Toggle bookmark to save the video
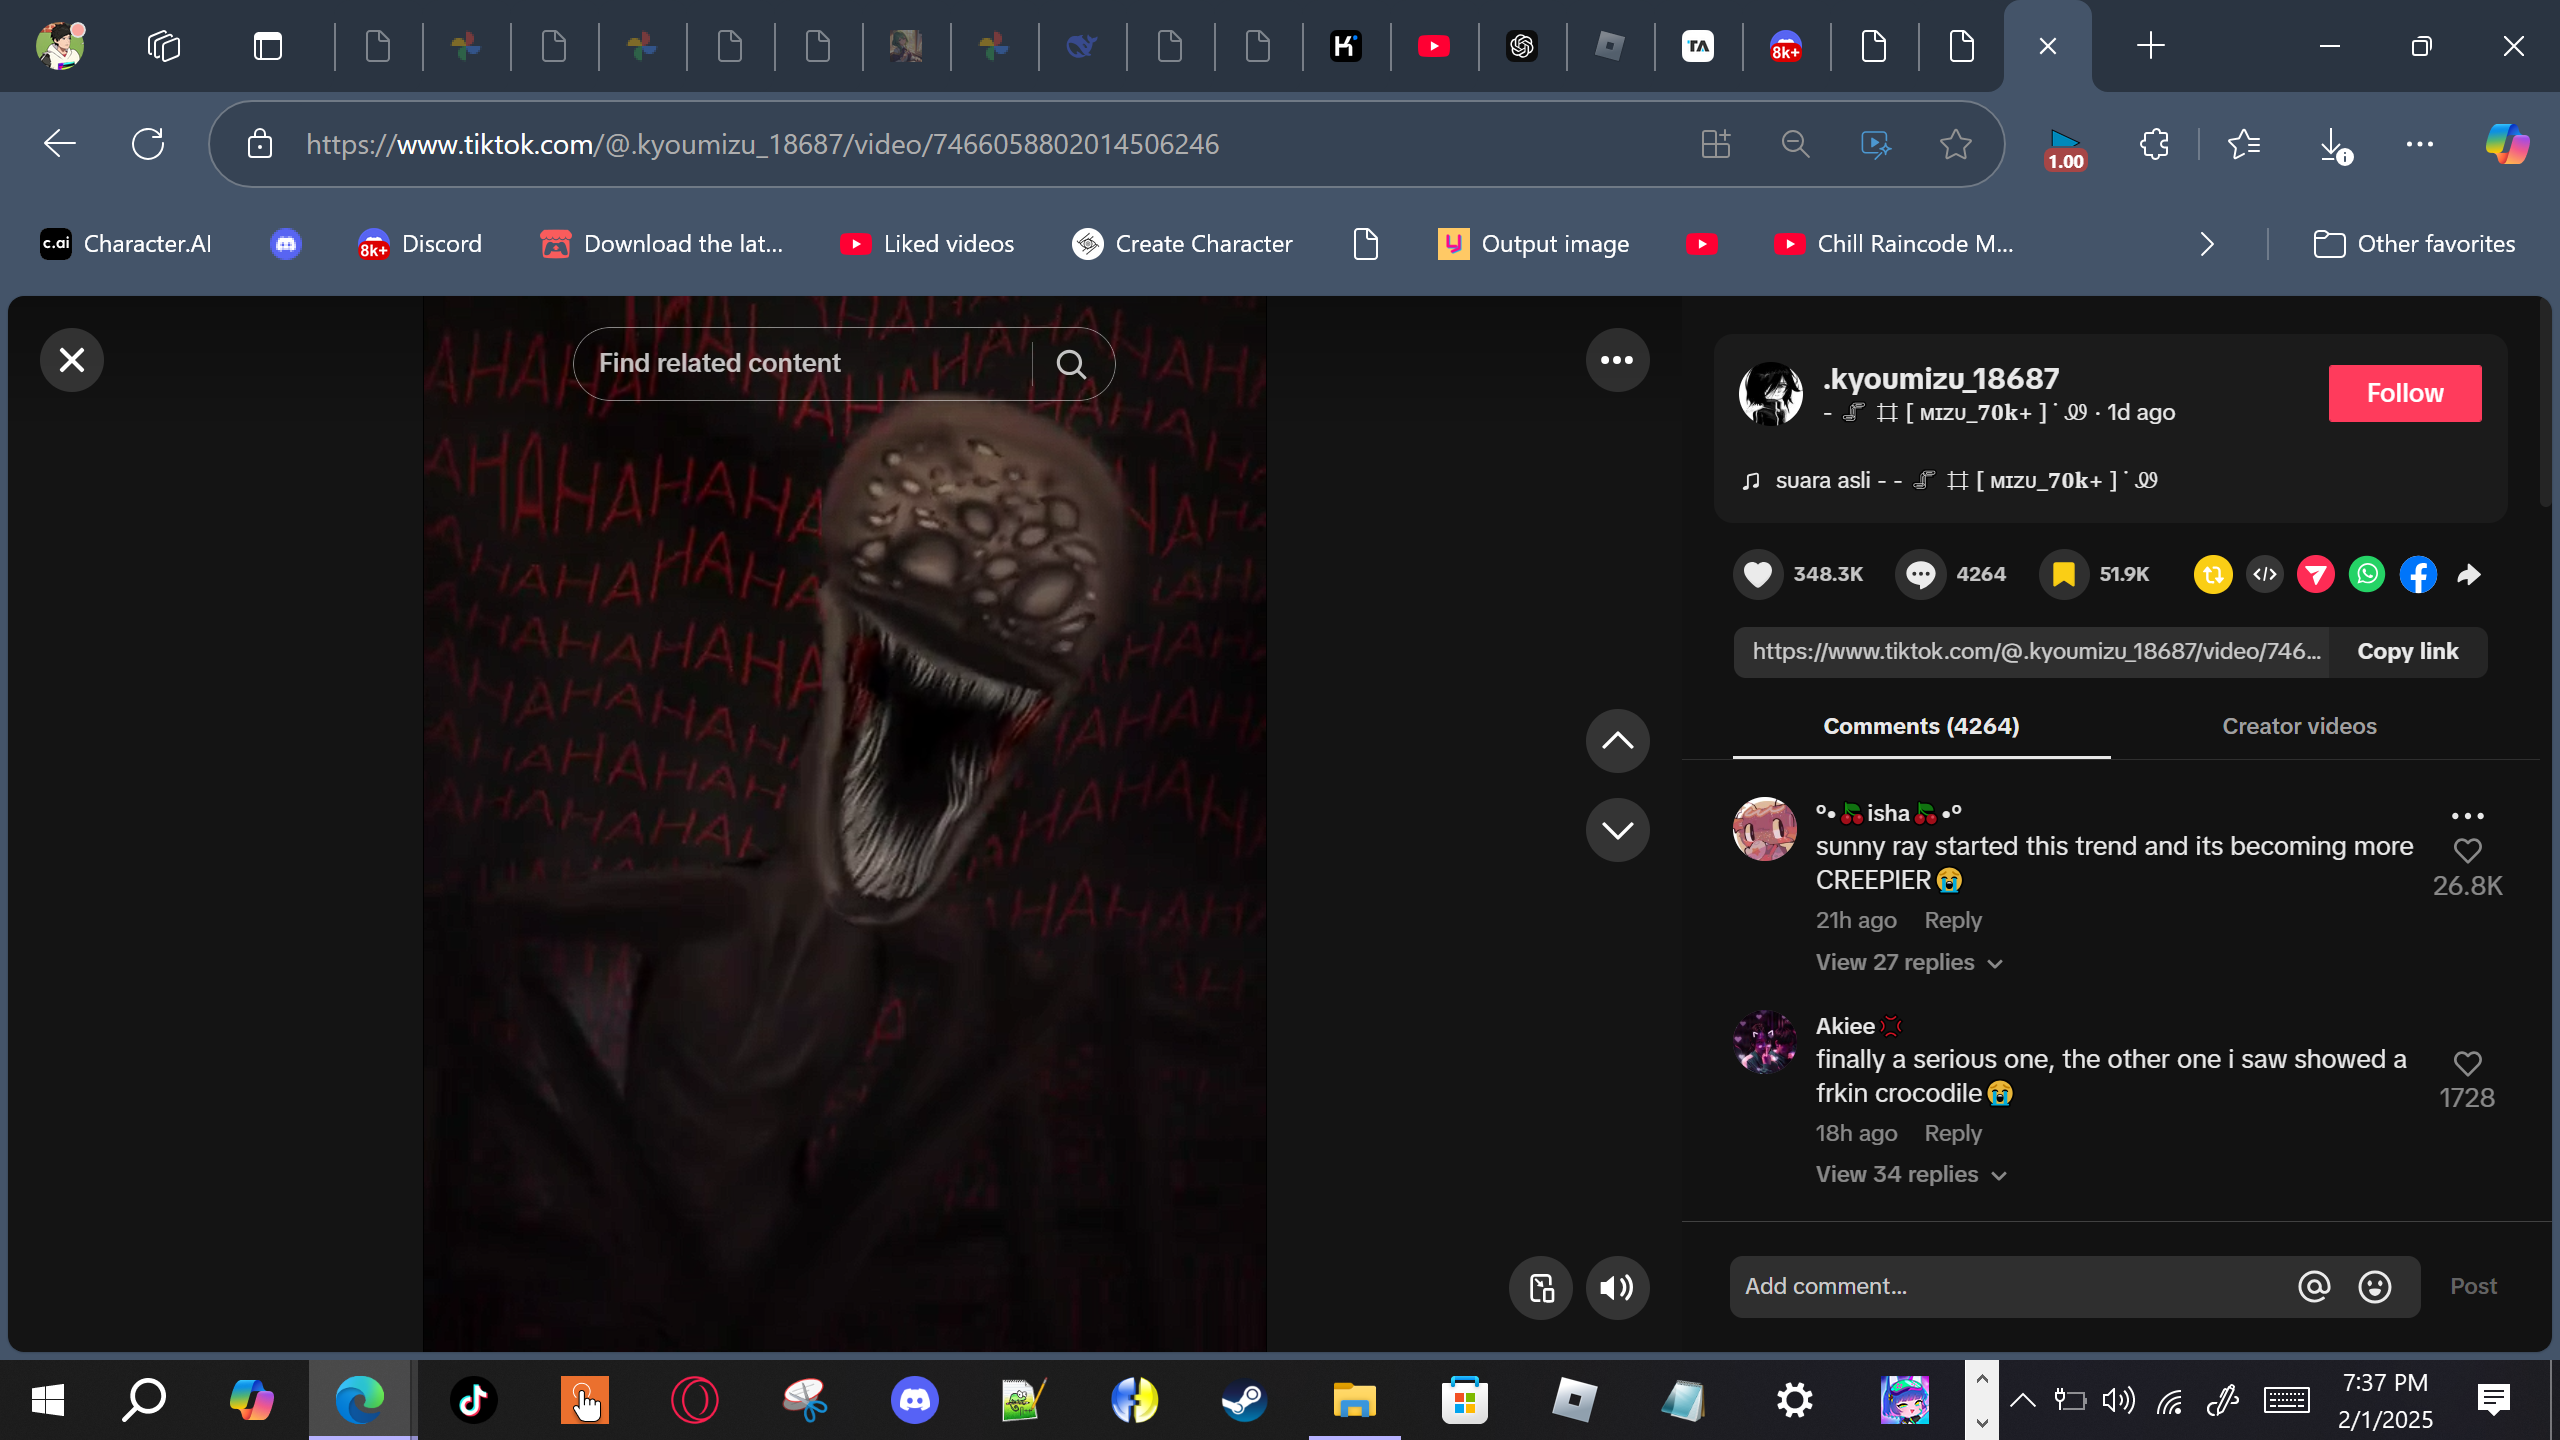Viewport: 2560px width, 1440px height. tap(2063, 574)
